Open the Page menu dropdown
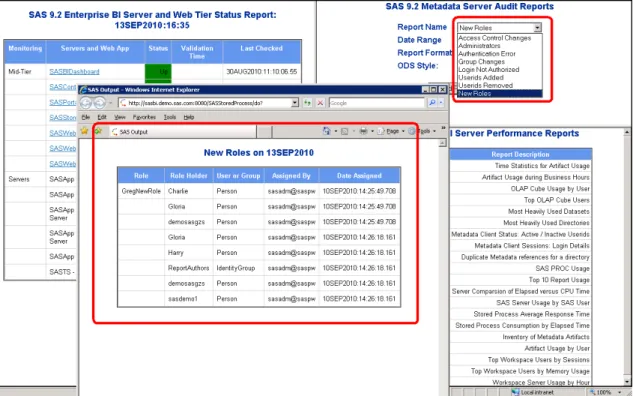The height and width of the screenshot is (396, 633). point(392,131)
